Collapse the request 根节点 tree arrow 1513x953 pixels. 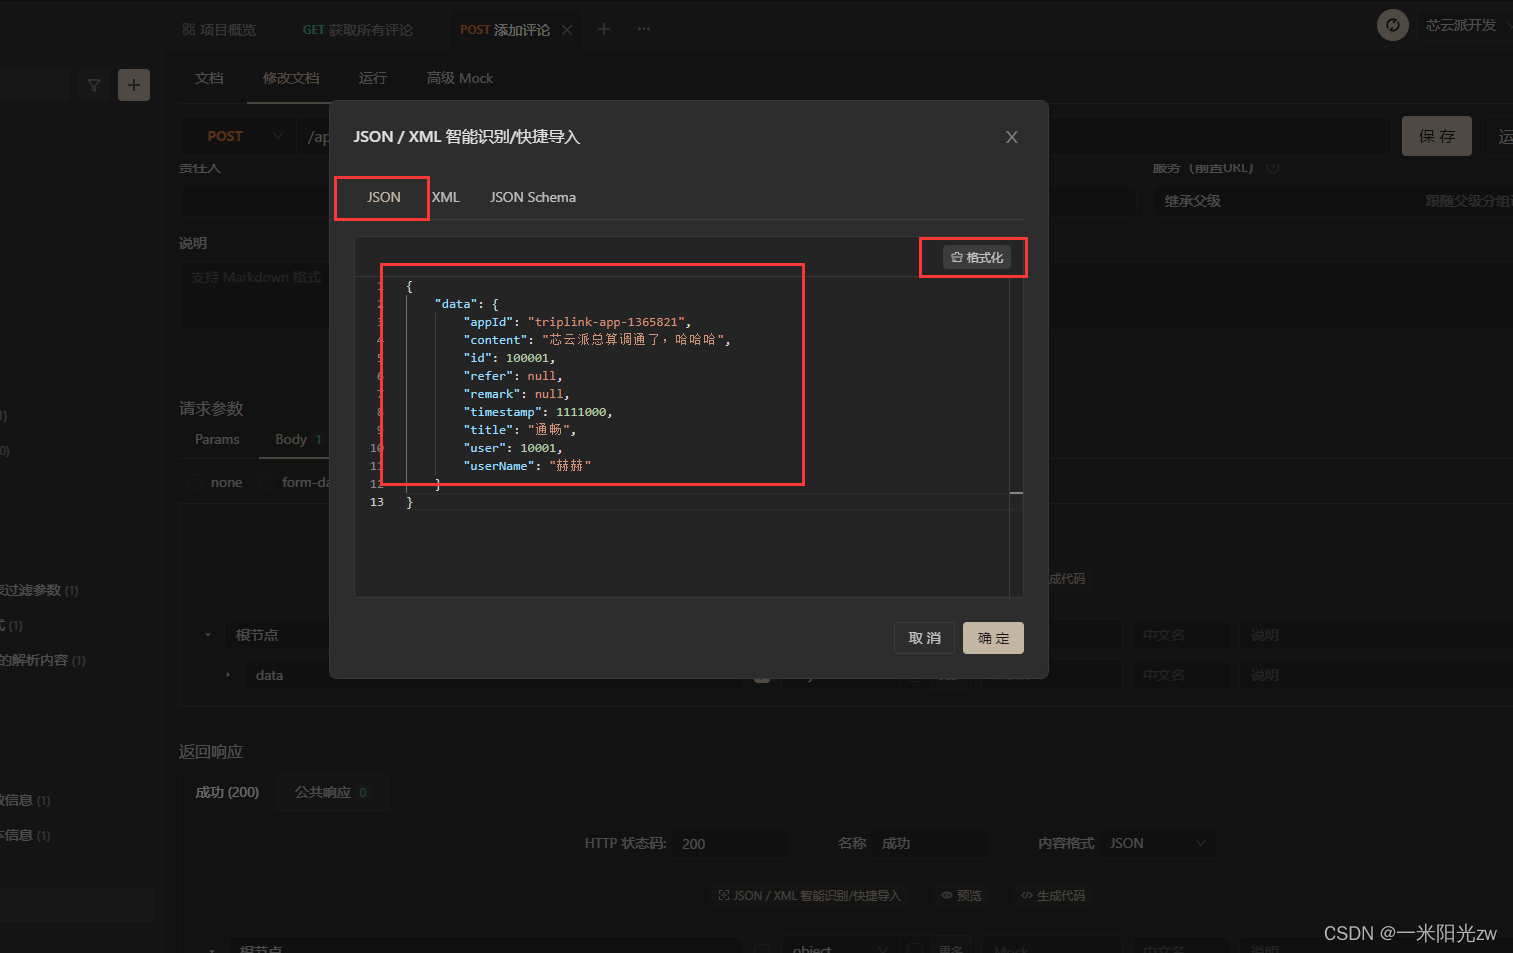click(x=208, y=635)
